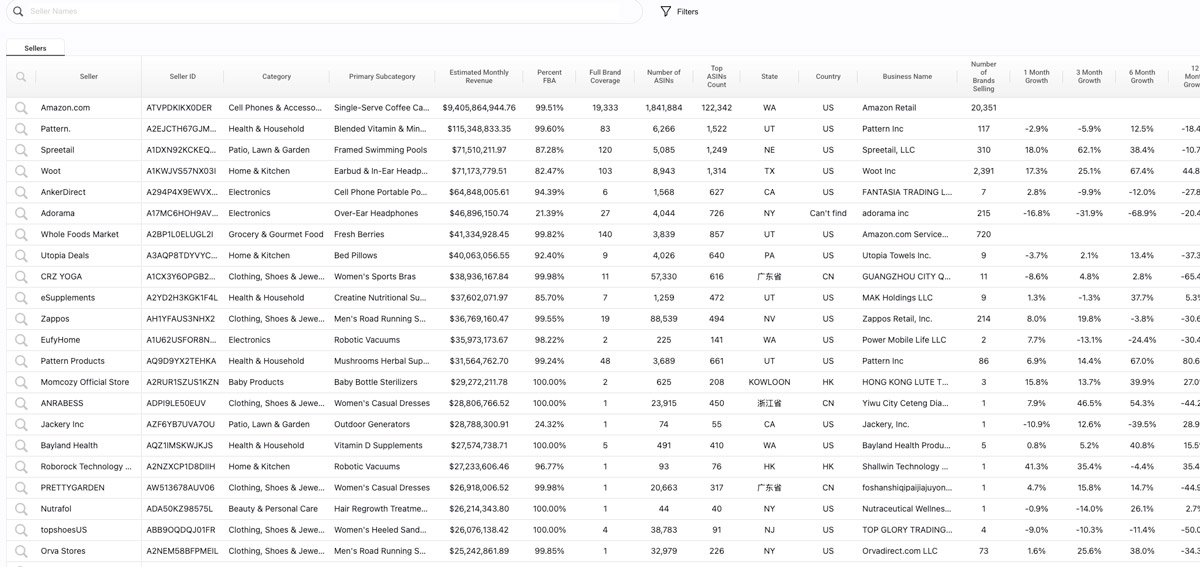This screenshot has width=1200, height=567.
Task: Open details magnifier for Bayland Health row
Action: click(21, 445)
